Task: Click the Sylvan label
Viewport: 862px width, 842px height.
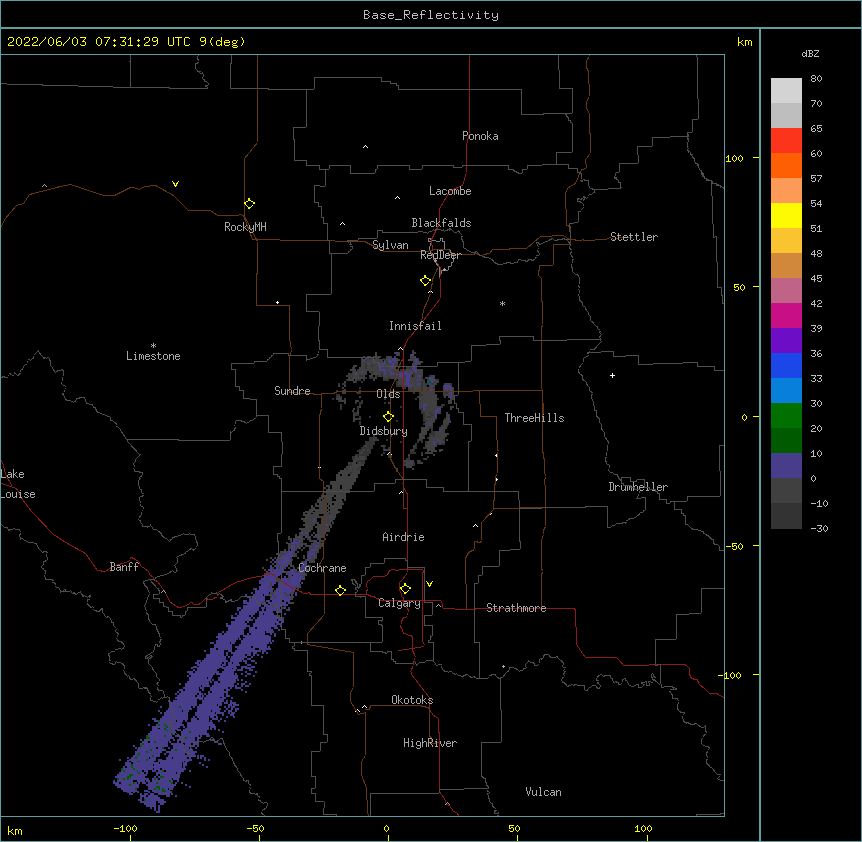Action: [390, 245]
